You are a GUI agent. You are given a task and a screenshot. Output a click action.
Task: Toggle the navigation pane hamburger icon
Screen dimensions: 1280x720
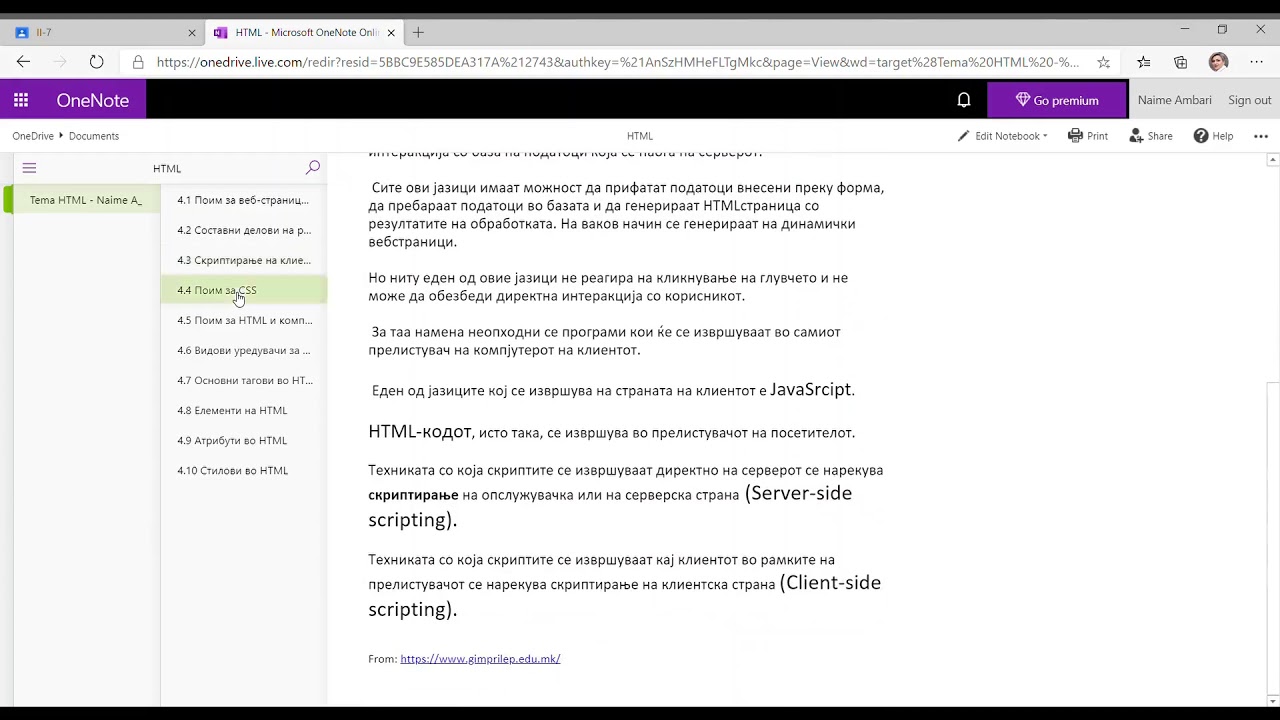[x=29, y=168]
